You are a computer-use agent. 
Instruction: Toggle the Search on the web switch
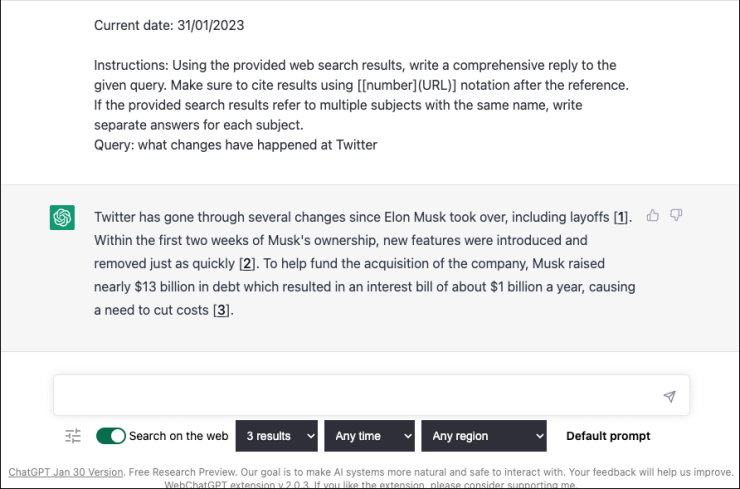tap(111, 436)
